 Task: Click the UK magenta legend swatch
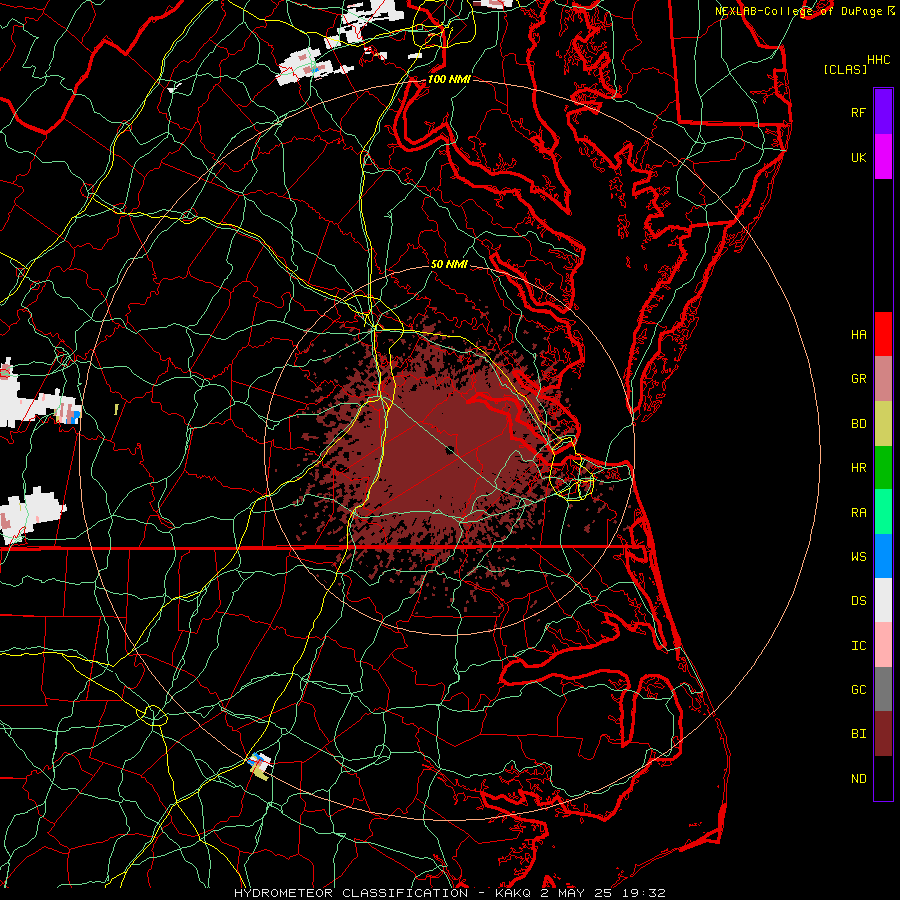(x=883, y=157)
